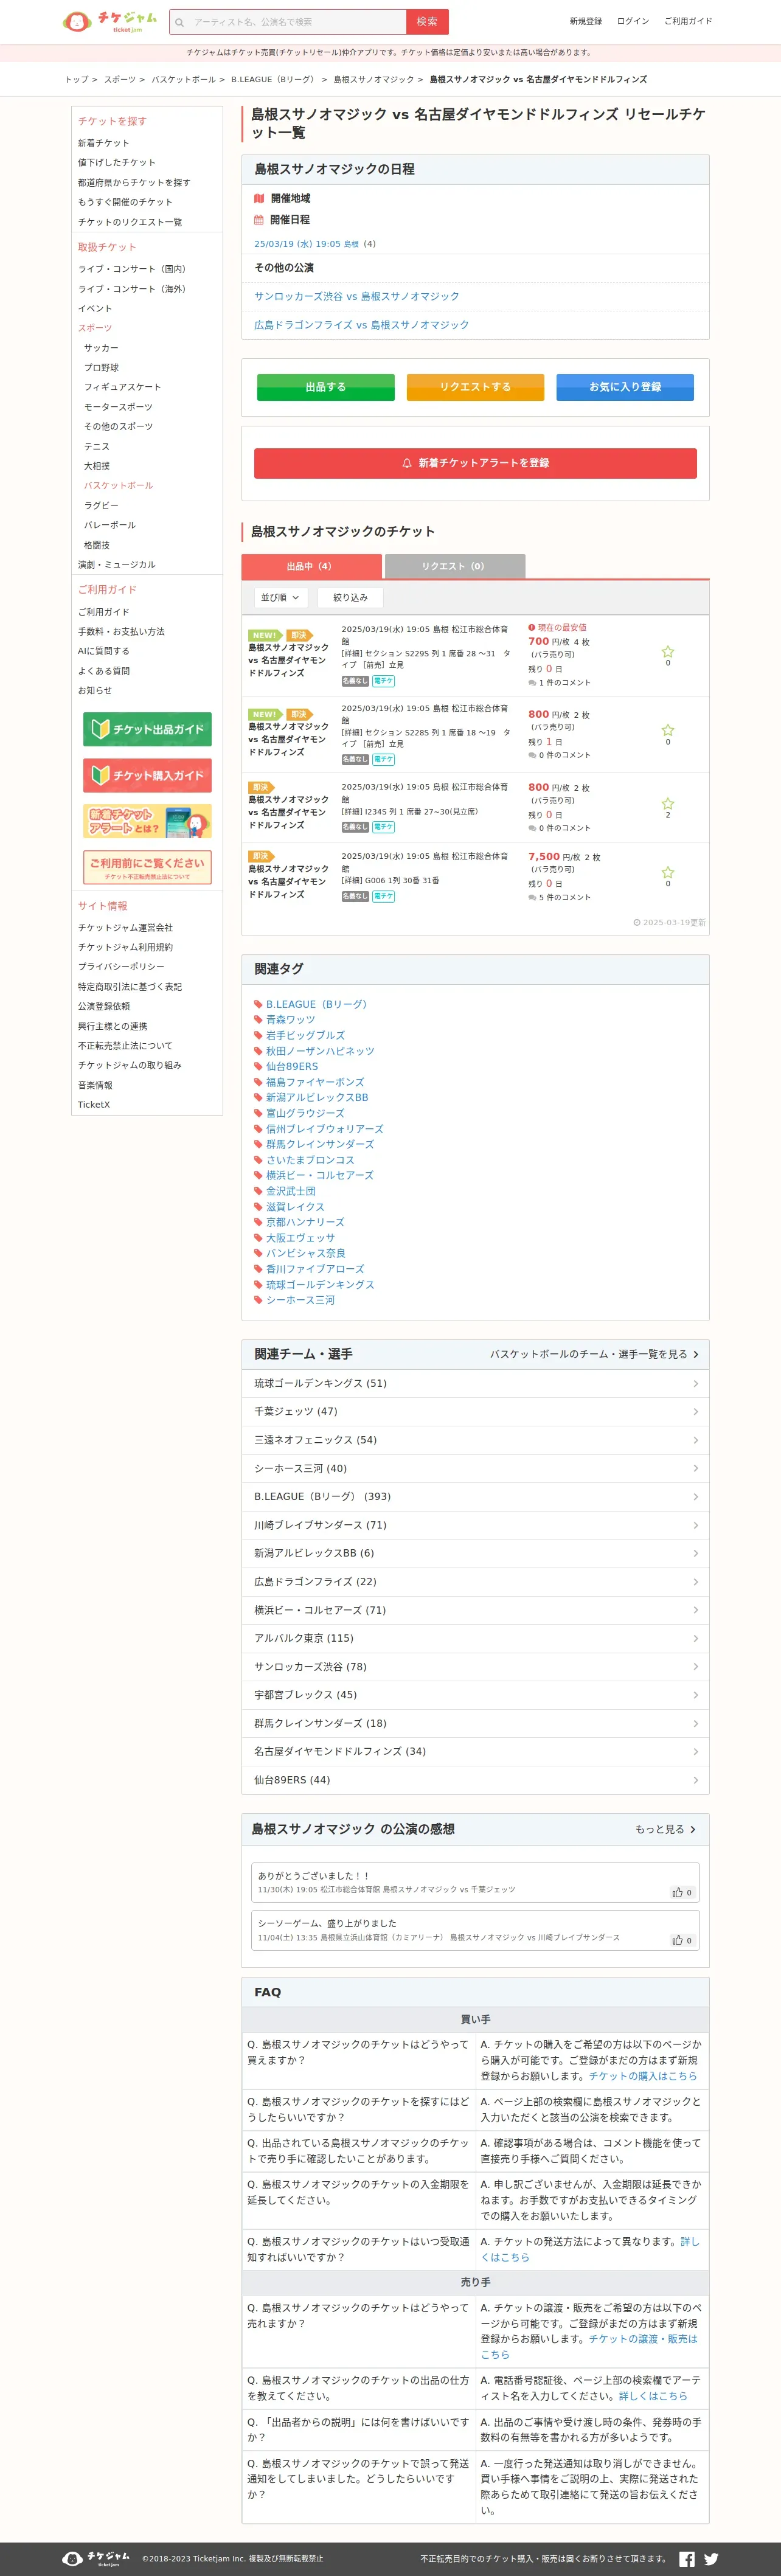Open ログイン in the header
Viewport: 781px width, 2576px height.
pyautogui.click(x=632, y=21)
